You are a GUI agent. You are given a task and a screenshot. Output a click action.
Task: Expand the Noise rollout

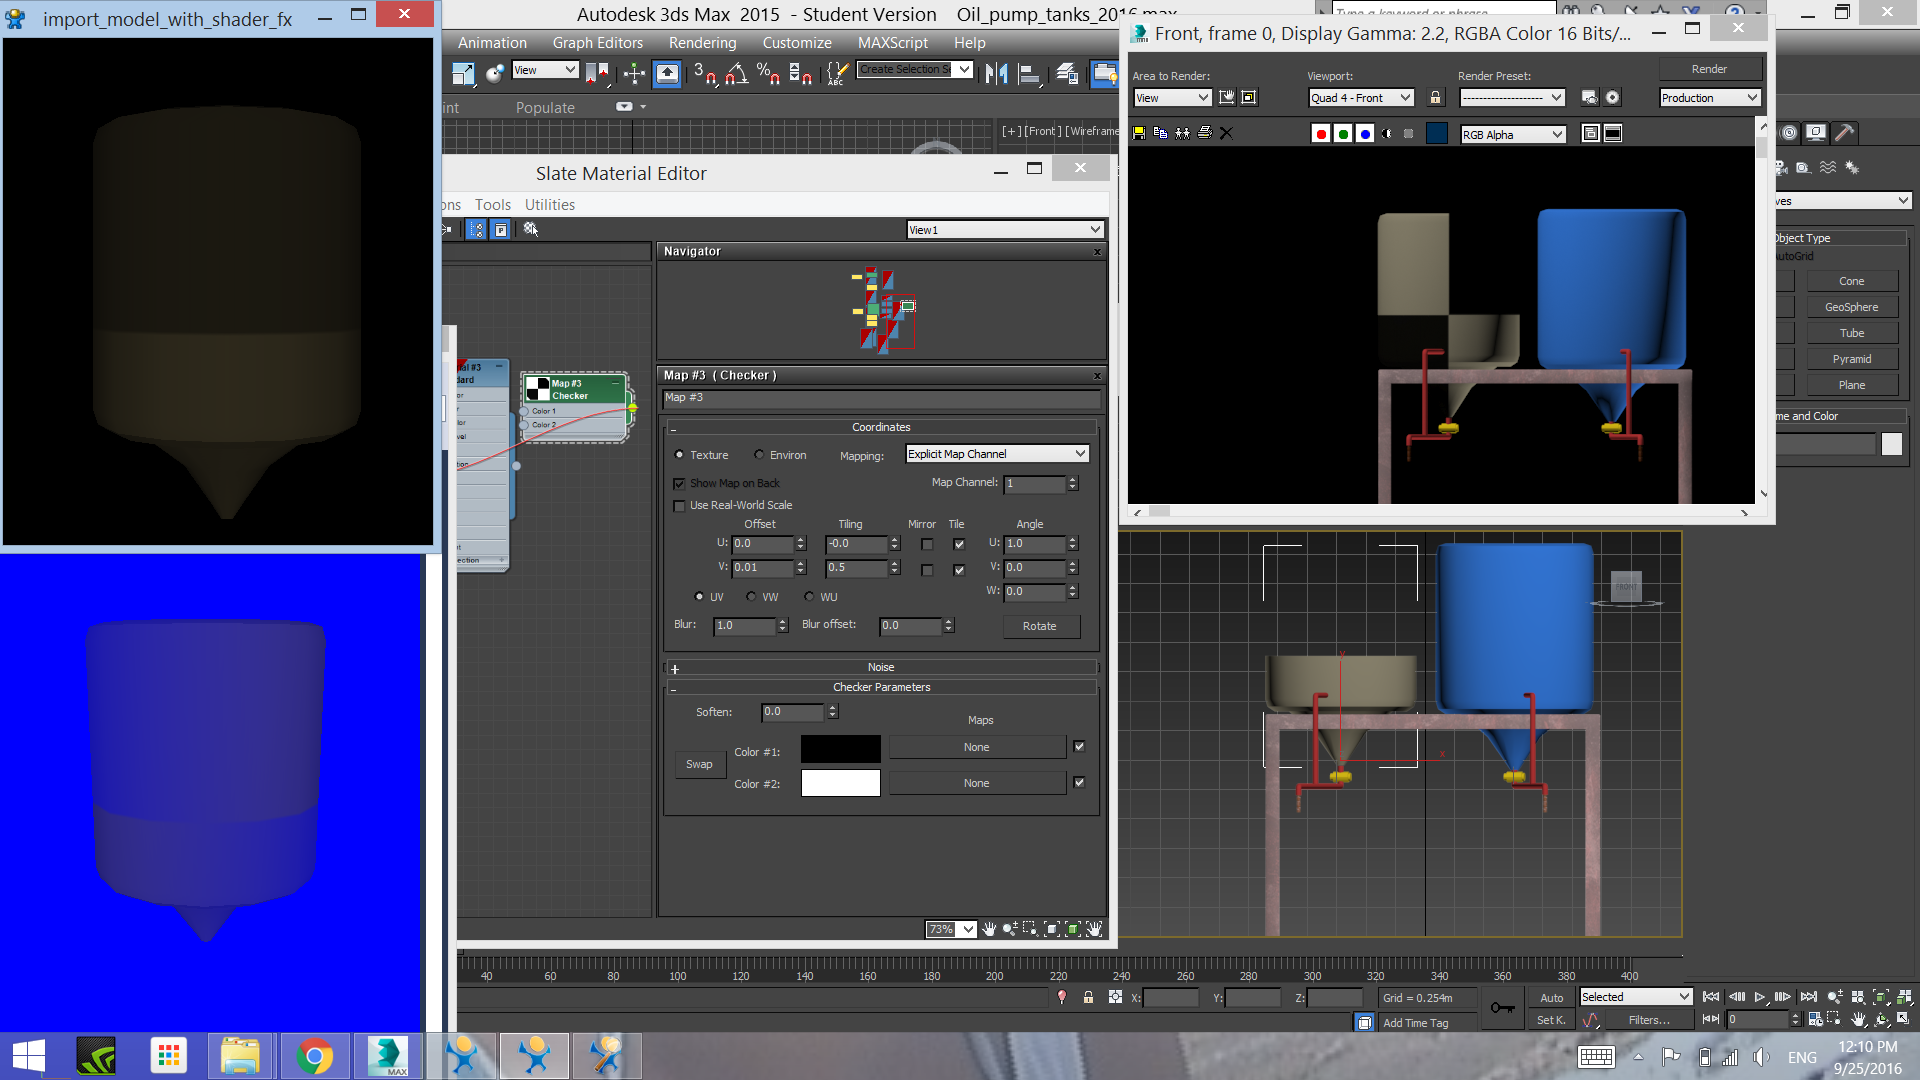881,668
